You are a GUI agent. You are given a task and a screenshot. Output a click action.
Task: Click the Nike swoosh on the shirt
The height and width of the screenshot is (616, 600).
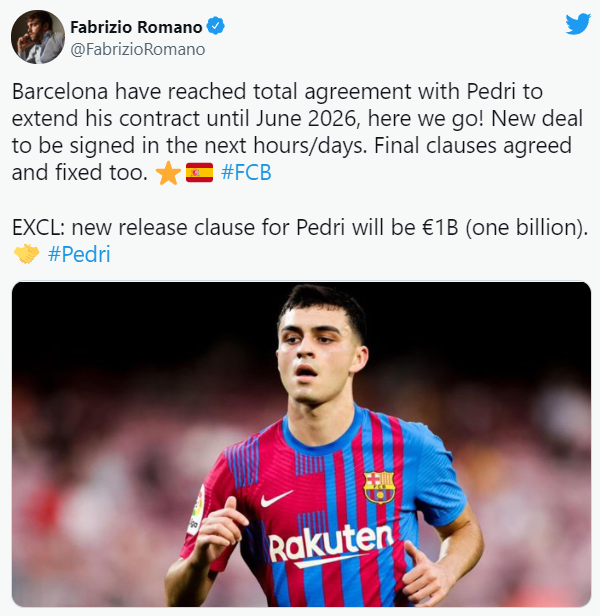pos(276,498)
